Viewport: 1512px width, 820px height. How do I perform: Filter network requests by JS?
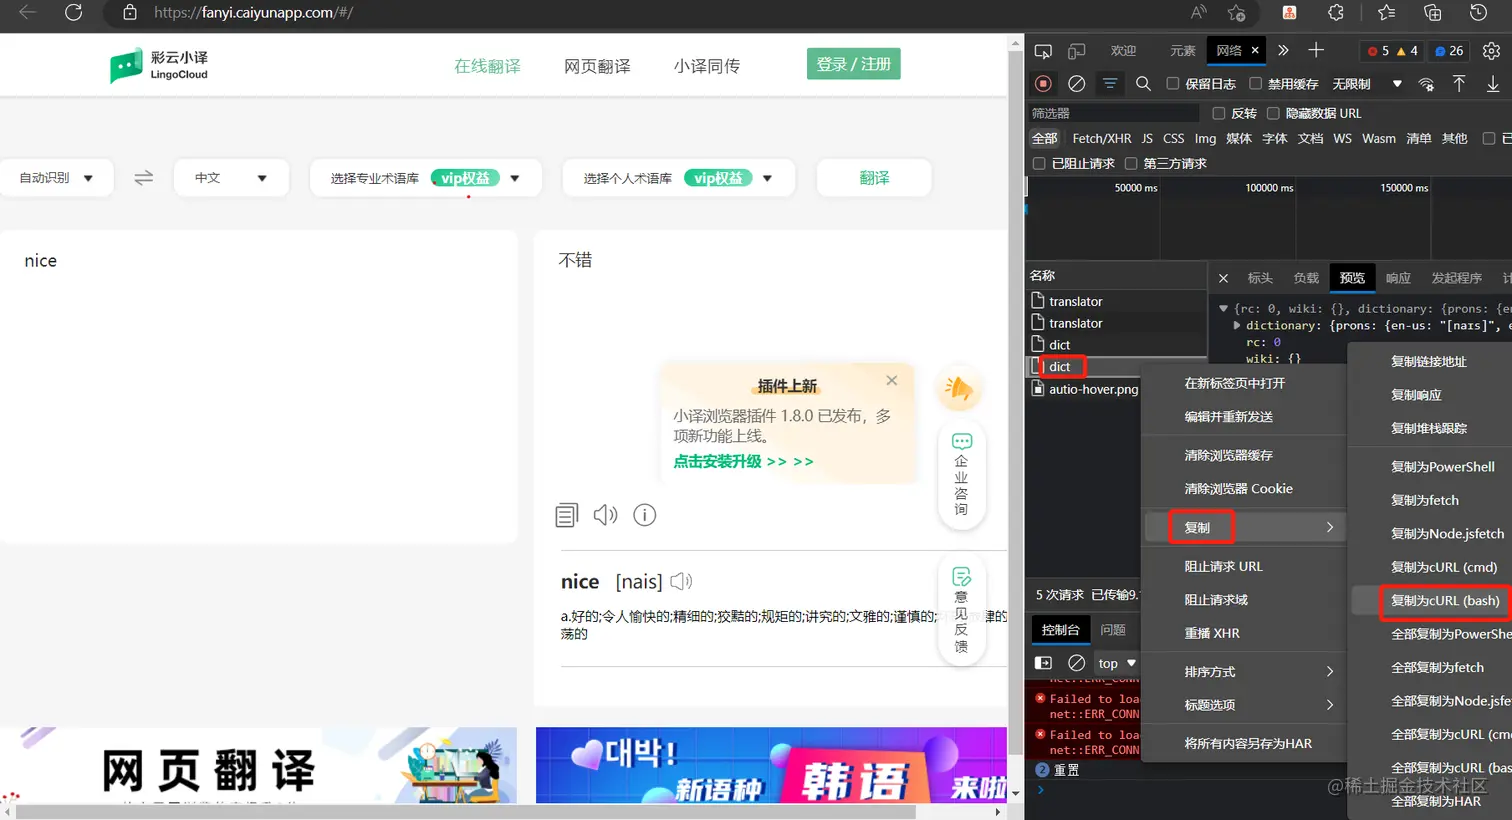pyautogui.click(x=1147, y=139)
